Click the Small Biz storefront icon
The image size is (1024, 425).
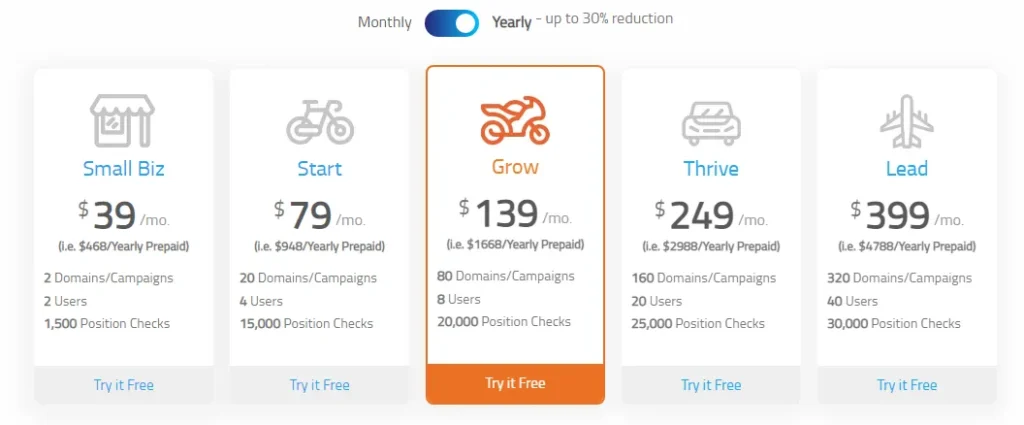tap(122, 121)
